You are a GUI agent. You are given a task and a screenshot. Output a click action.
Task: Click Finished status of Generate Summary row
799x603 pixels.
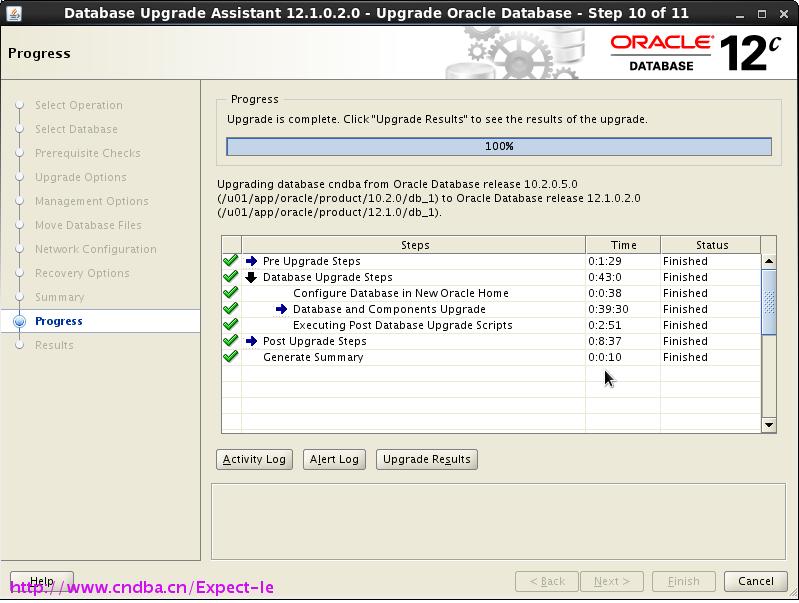(x=685, y=357)
